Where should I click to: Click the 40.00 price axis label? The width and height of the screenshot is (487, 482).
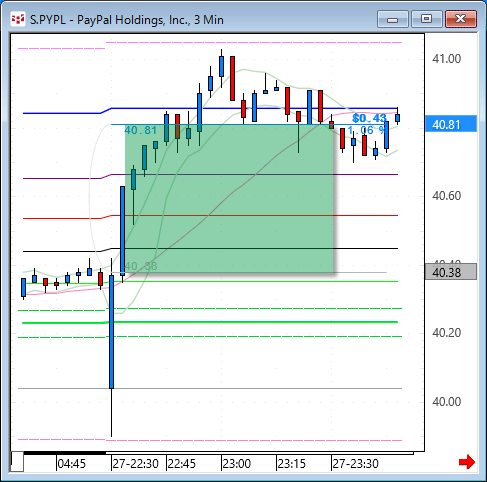pyautogui.click(x=446, y=402)
